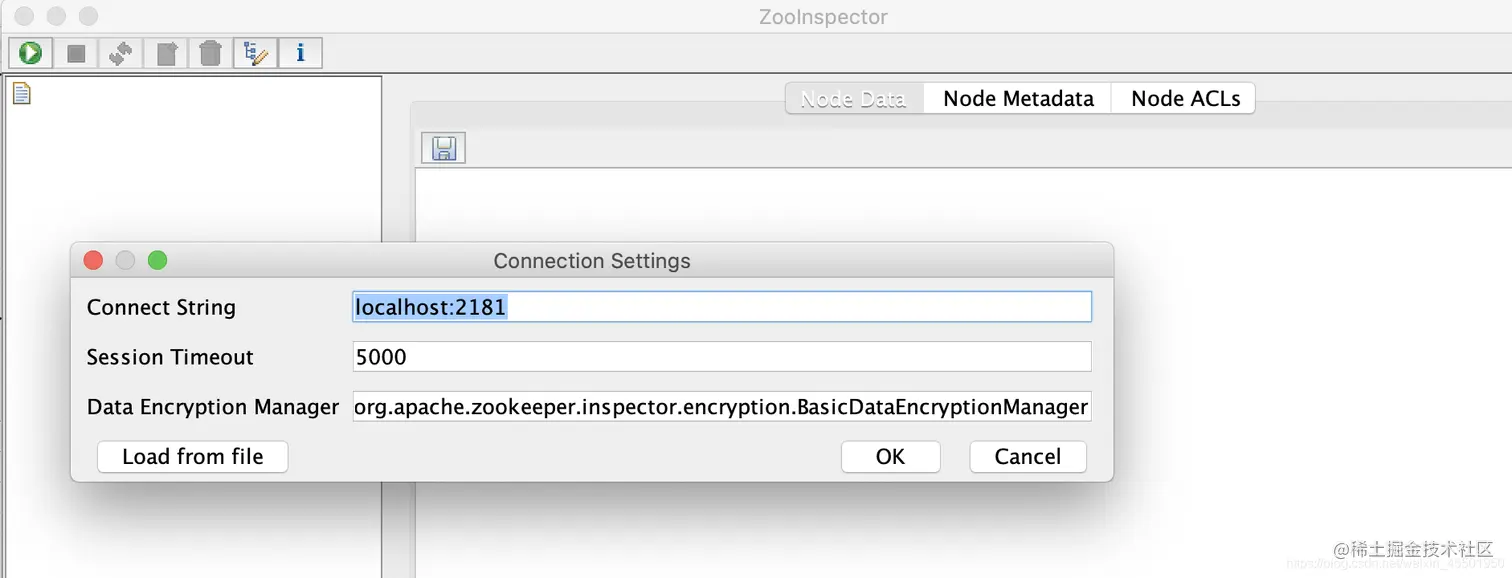
Task: Confirm connection settings with OK
Action: 890,457
